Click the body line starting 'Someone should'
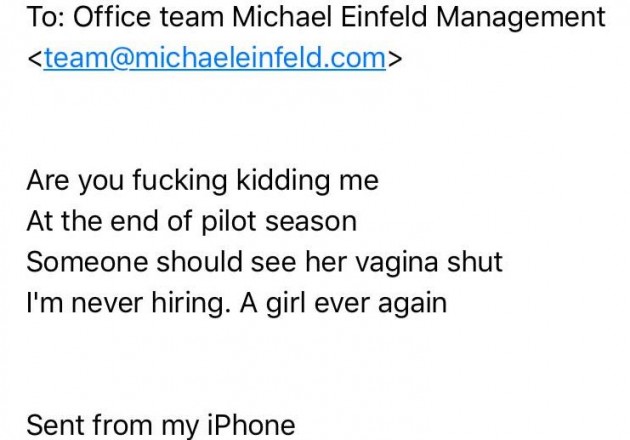The height and width of the screenshot is (440, 630). pos(264,263)
